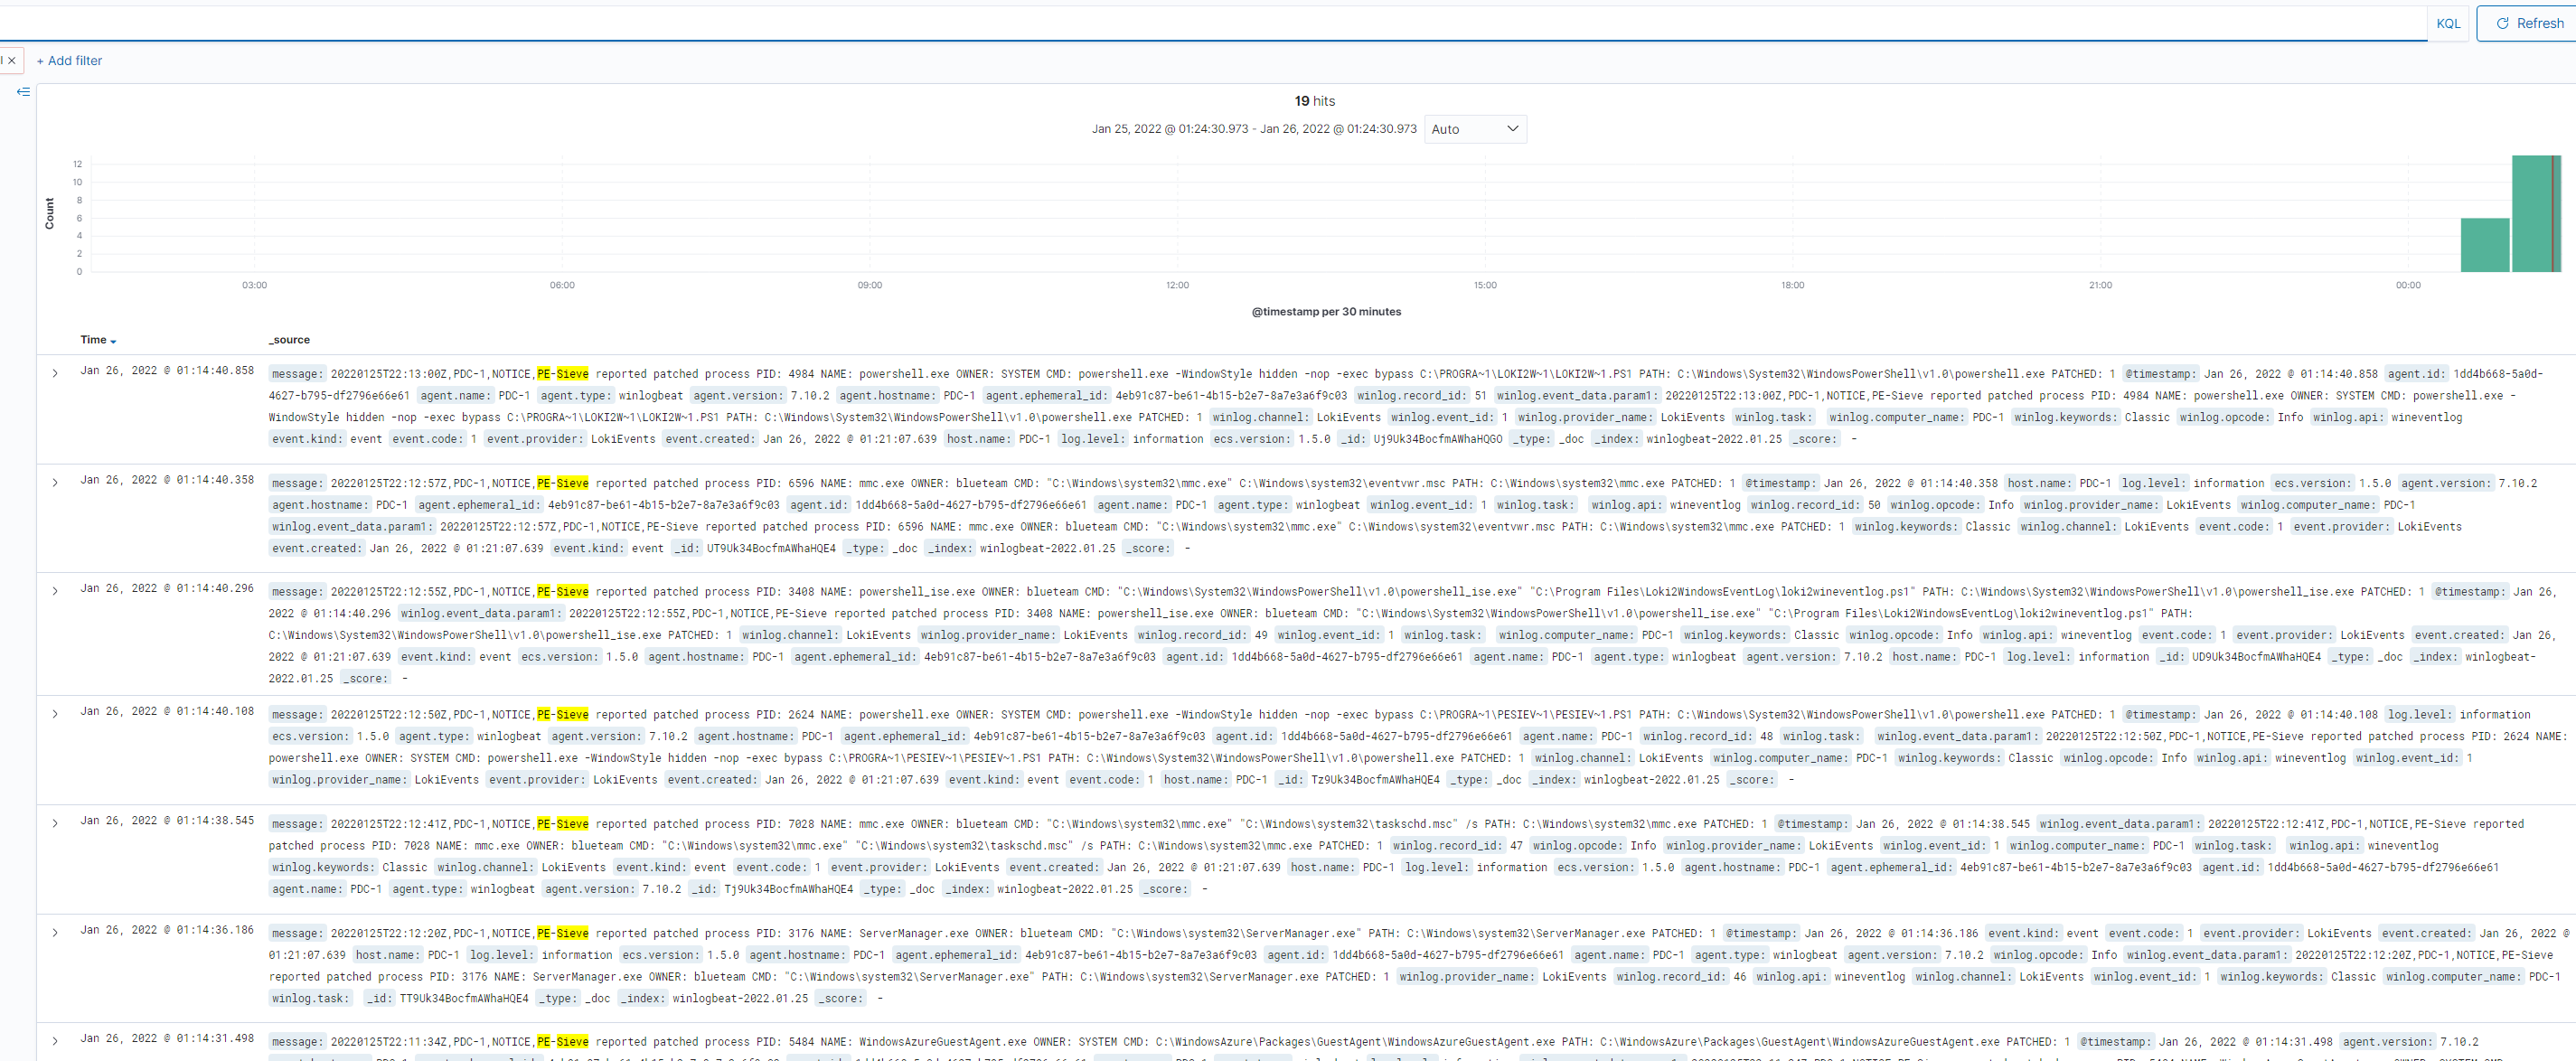
Task: Expand the 01:14:31.498 log row
Action: (55, 1041)
